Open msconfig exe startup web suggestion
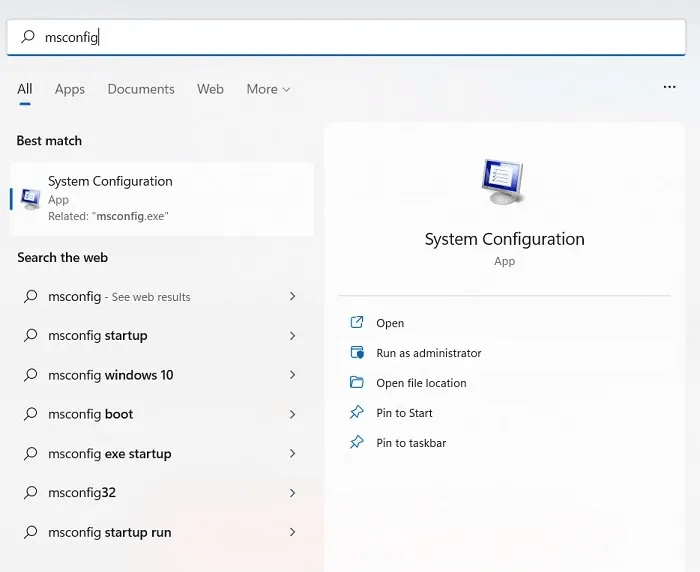700x572 pixels. click(x=109, y=454)
